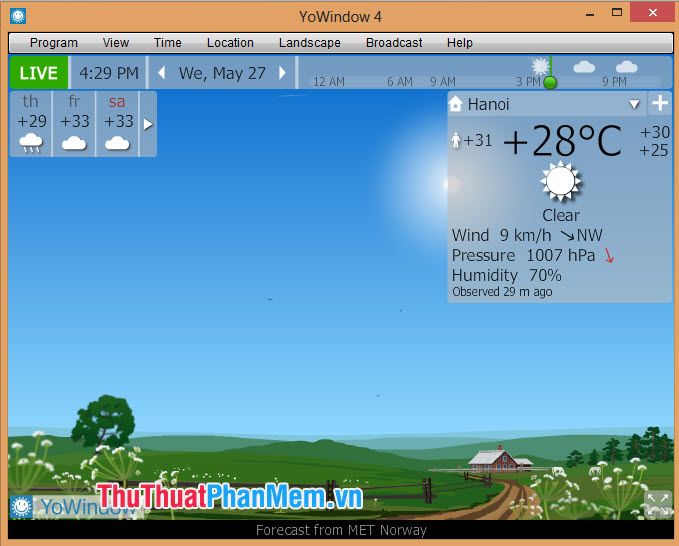
Task: Click the home icon beside Hanoi
Action: click(456, 104)
